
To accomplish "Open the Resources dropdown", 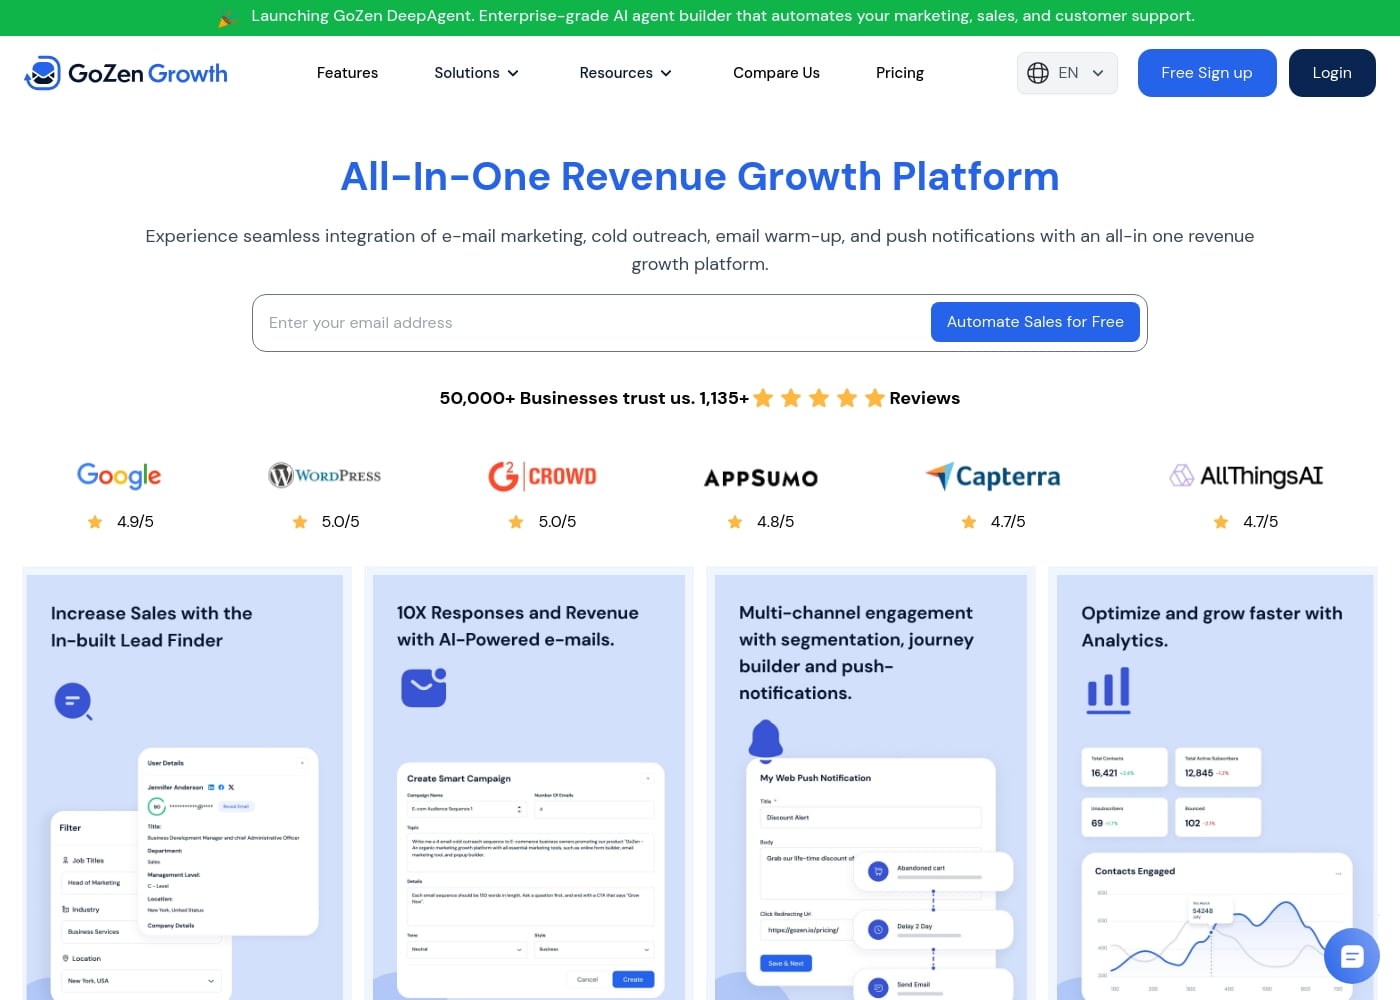I will coord(625,72).
